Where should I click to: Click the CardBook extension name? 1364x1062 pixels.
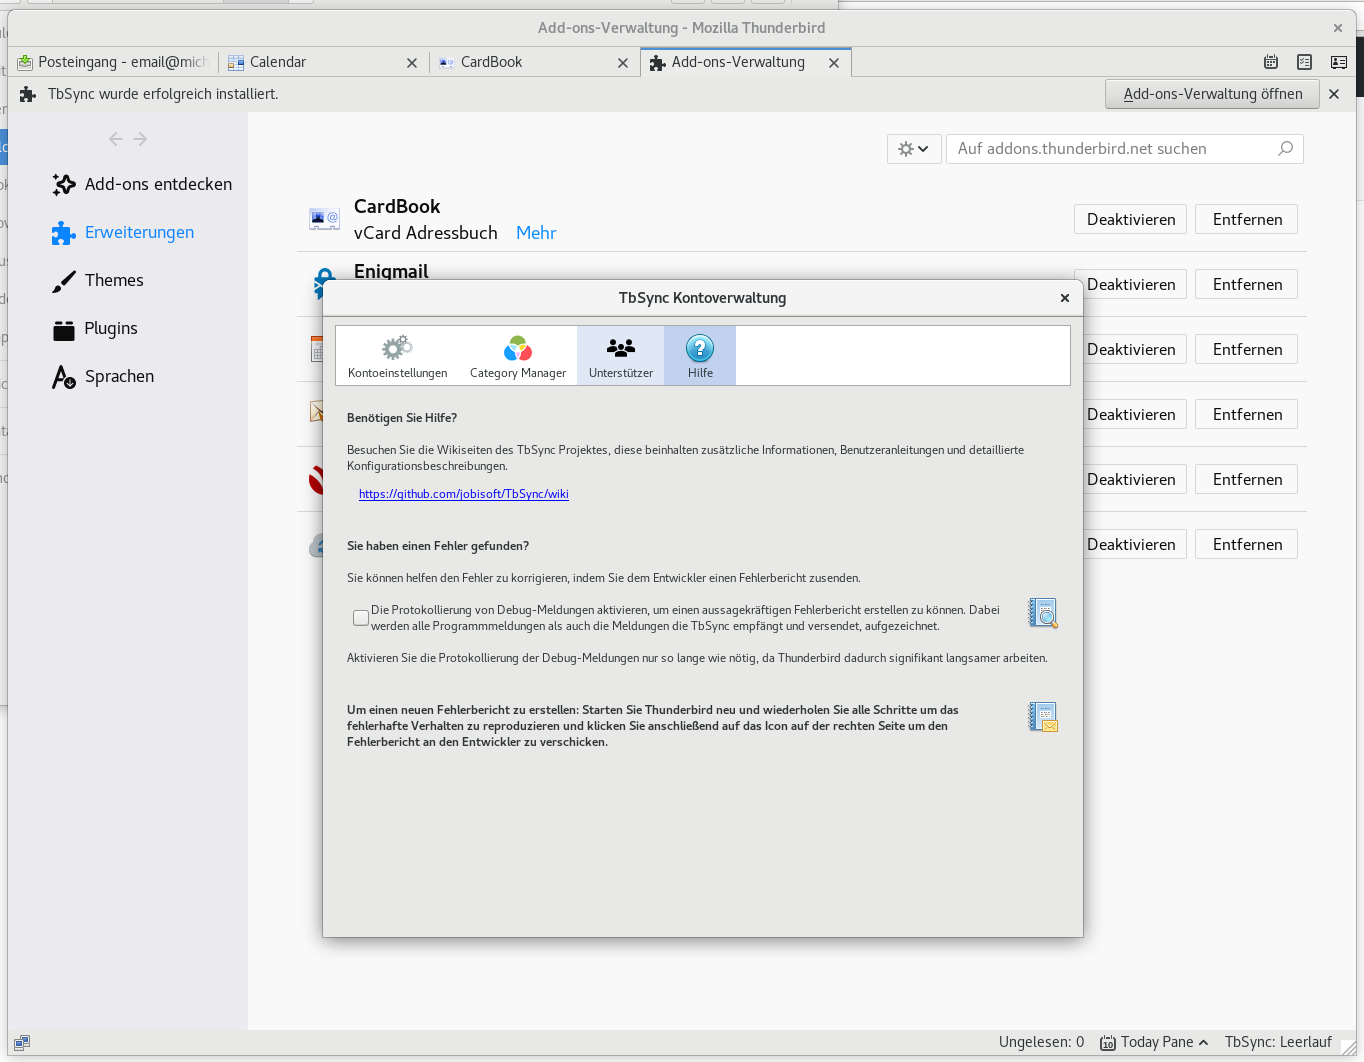(397, 206)
